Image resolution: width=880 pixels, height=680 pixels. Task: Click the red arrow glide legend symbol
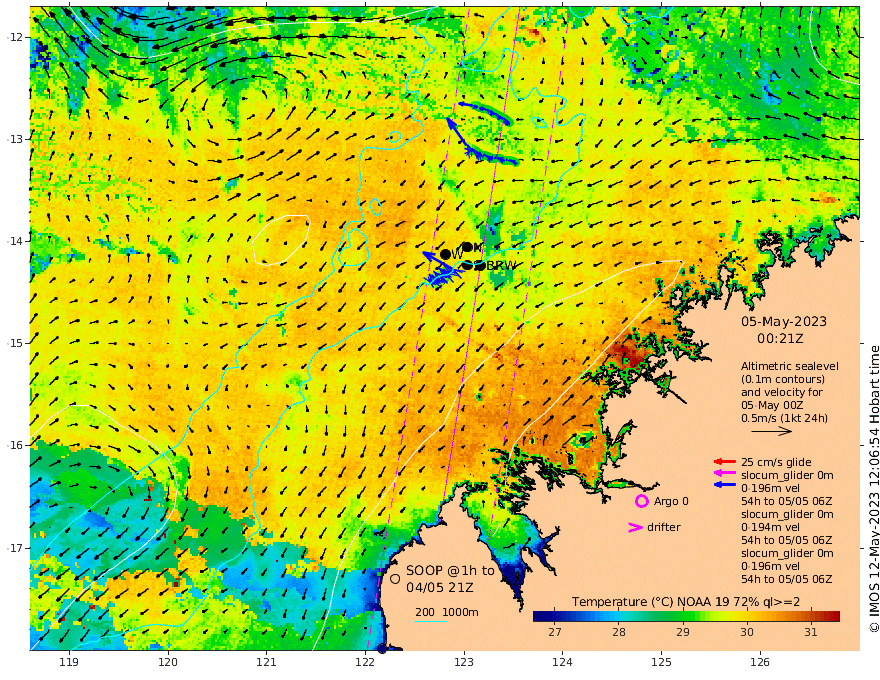pyautogui.click(x=725, y=462)
